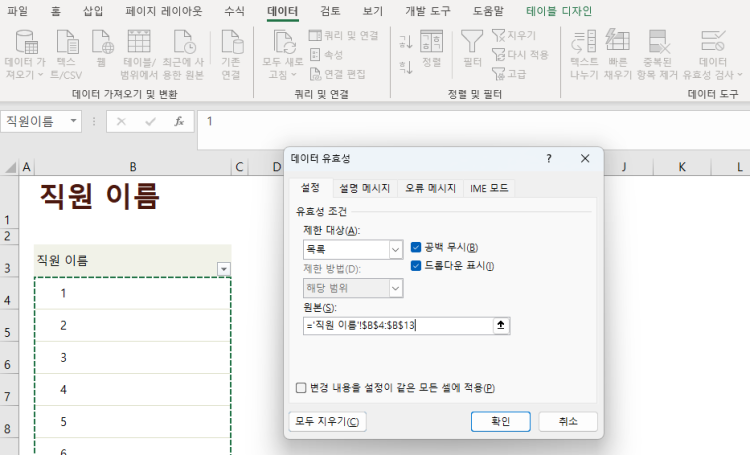Toggle the 공백 무시 checkbox
This screenshot has width=750, height=455.
pyautogui.click(x=416, y=247)
